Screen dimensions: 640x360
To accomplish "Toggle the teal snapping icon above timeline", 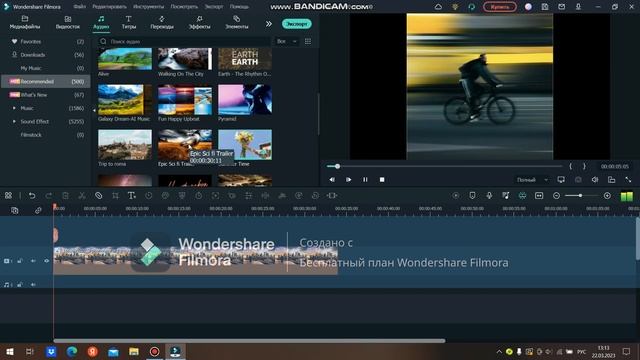I will [x=522, y=196].
